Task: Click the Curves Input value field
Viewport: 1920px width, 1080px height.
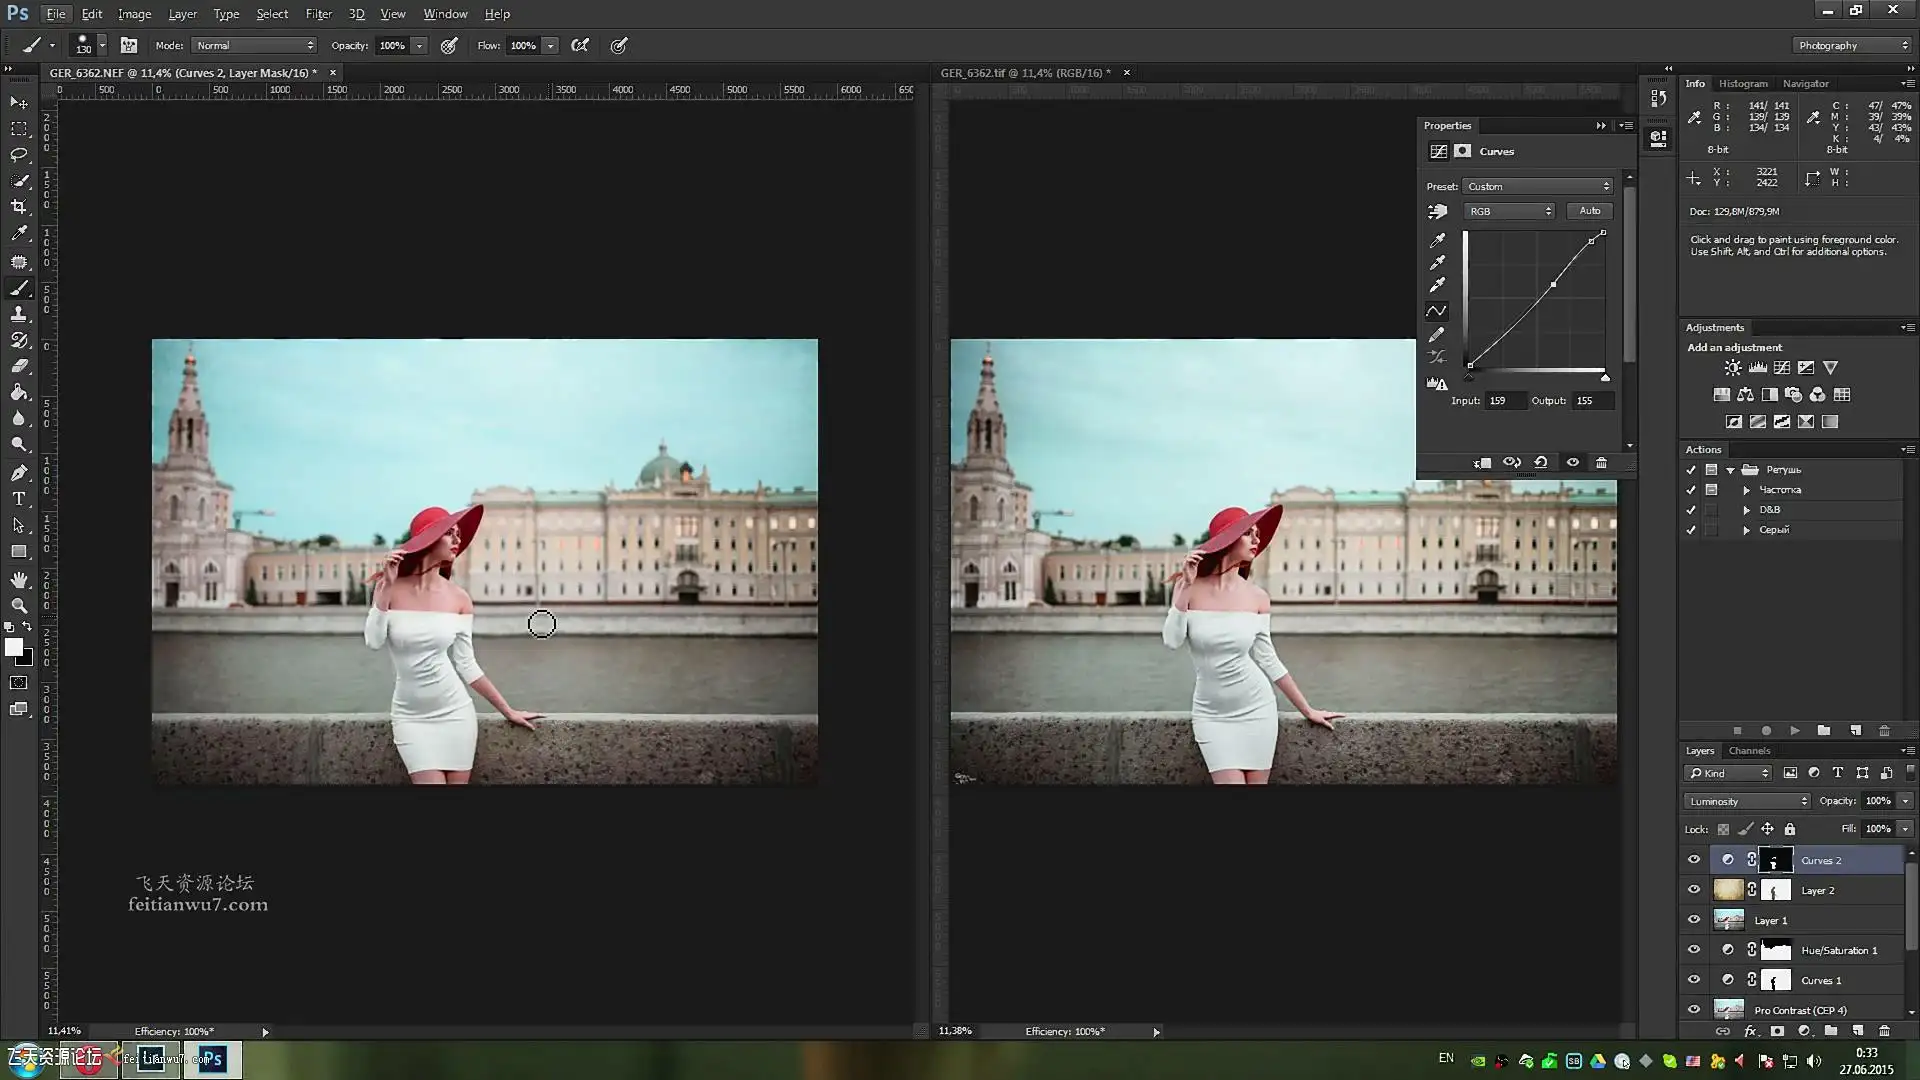Action: click(1504, 401)
